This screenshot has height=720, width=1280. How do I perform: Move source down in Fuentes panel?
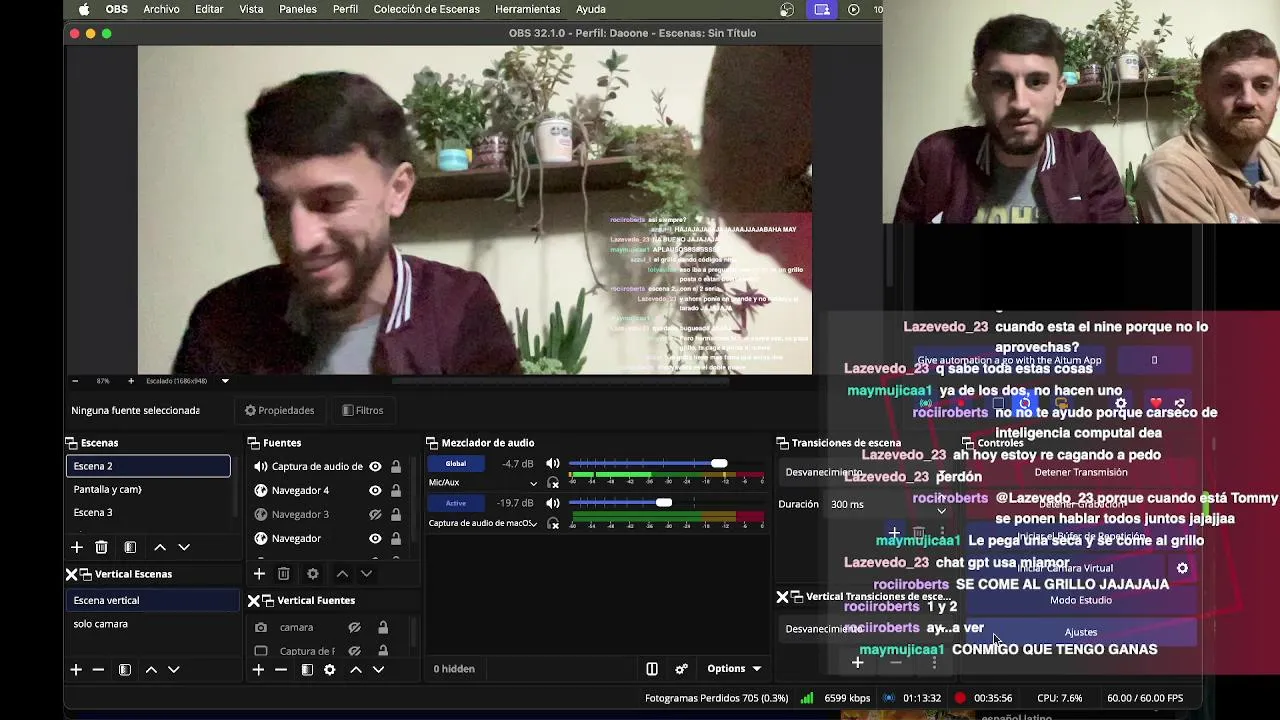pos(366,573)
